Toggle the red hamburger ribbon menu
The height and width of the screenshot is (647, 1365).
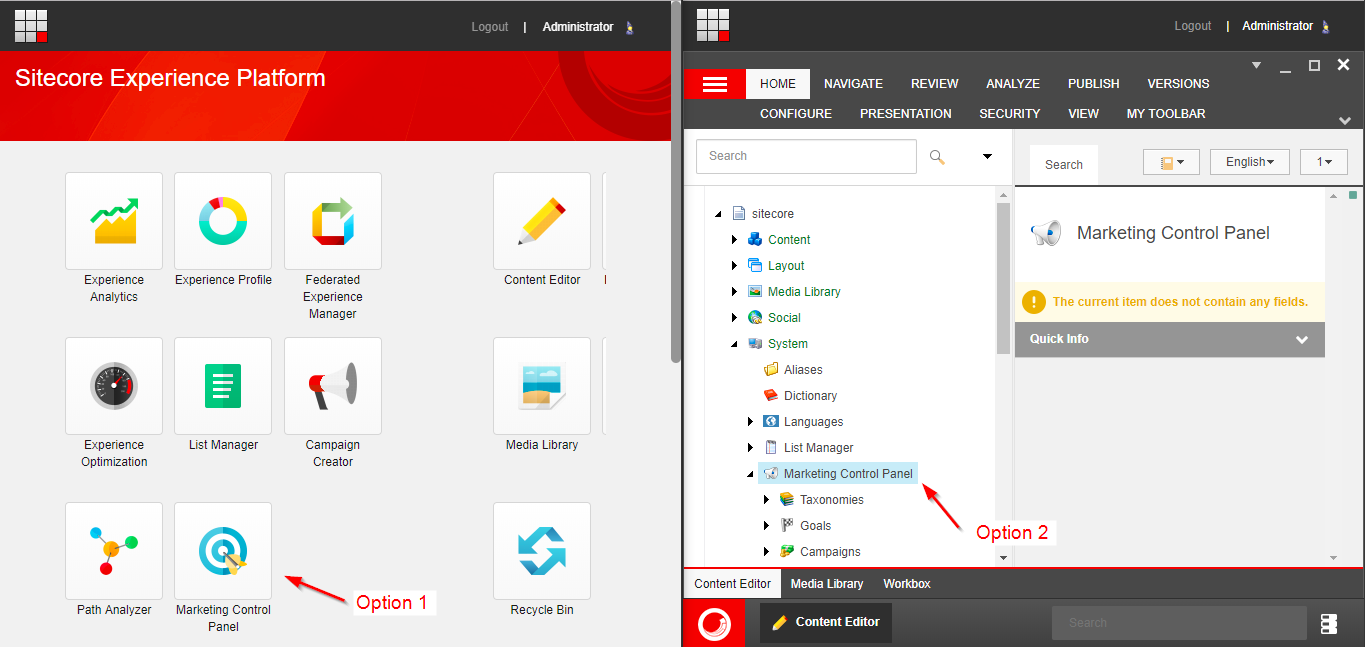714,84
